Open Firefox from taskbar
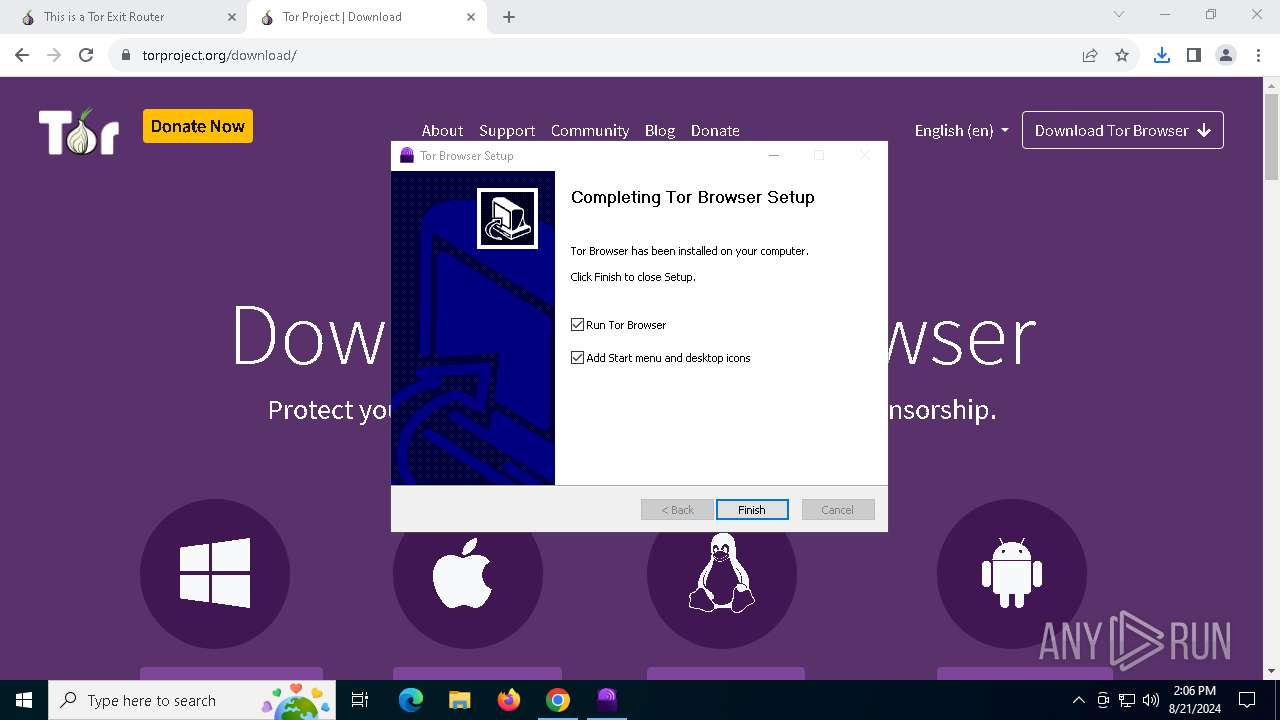 point(509,700)
